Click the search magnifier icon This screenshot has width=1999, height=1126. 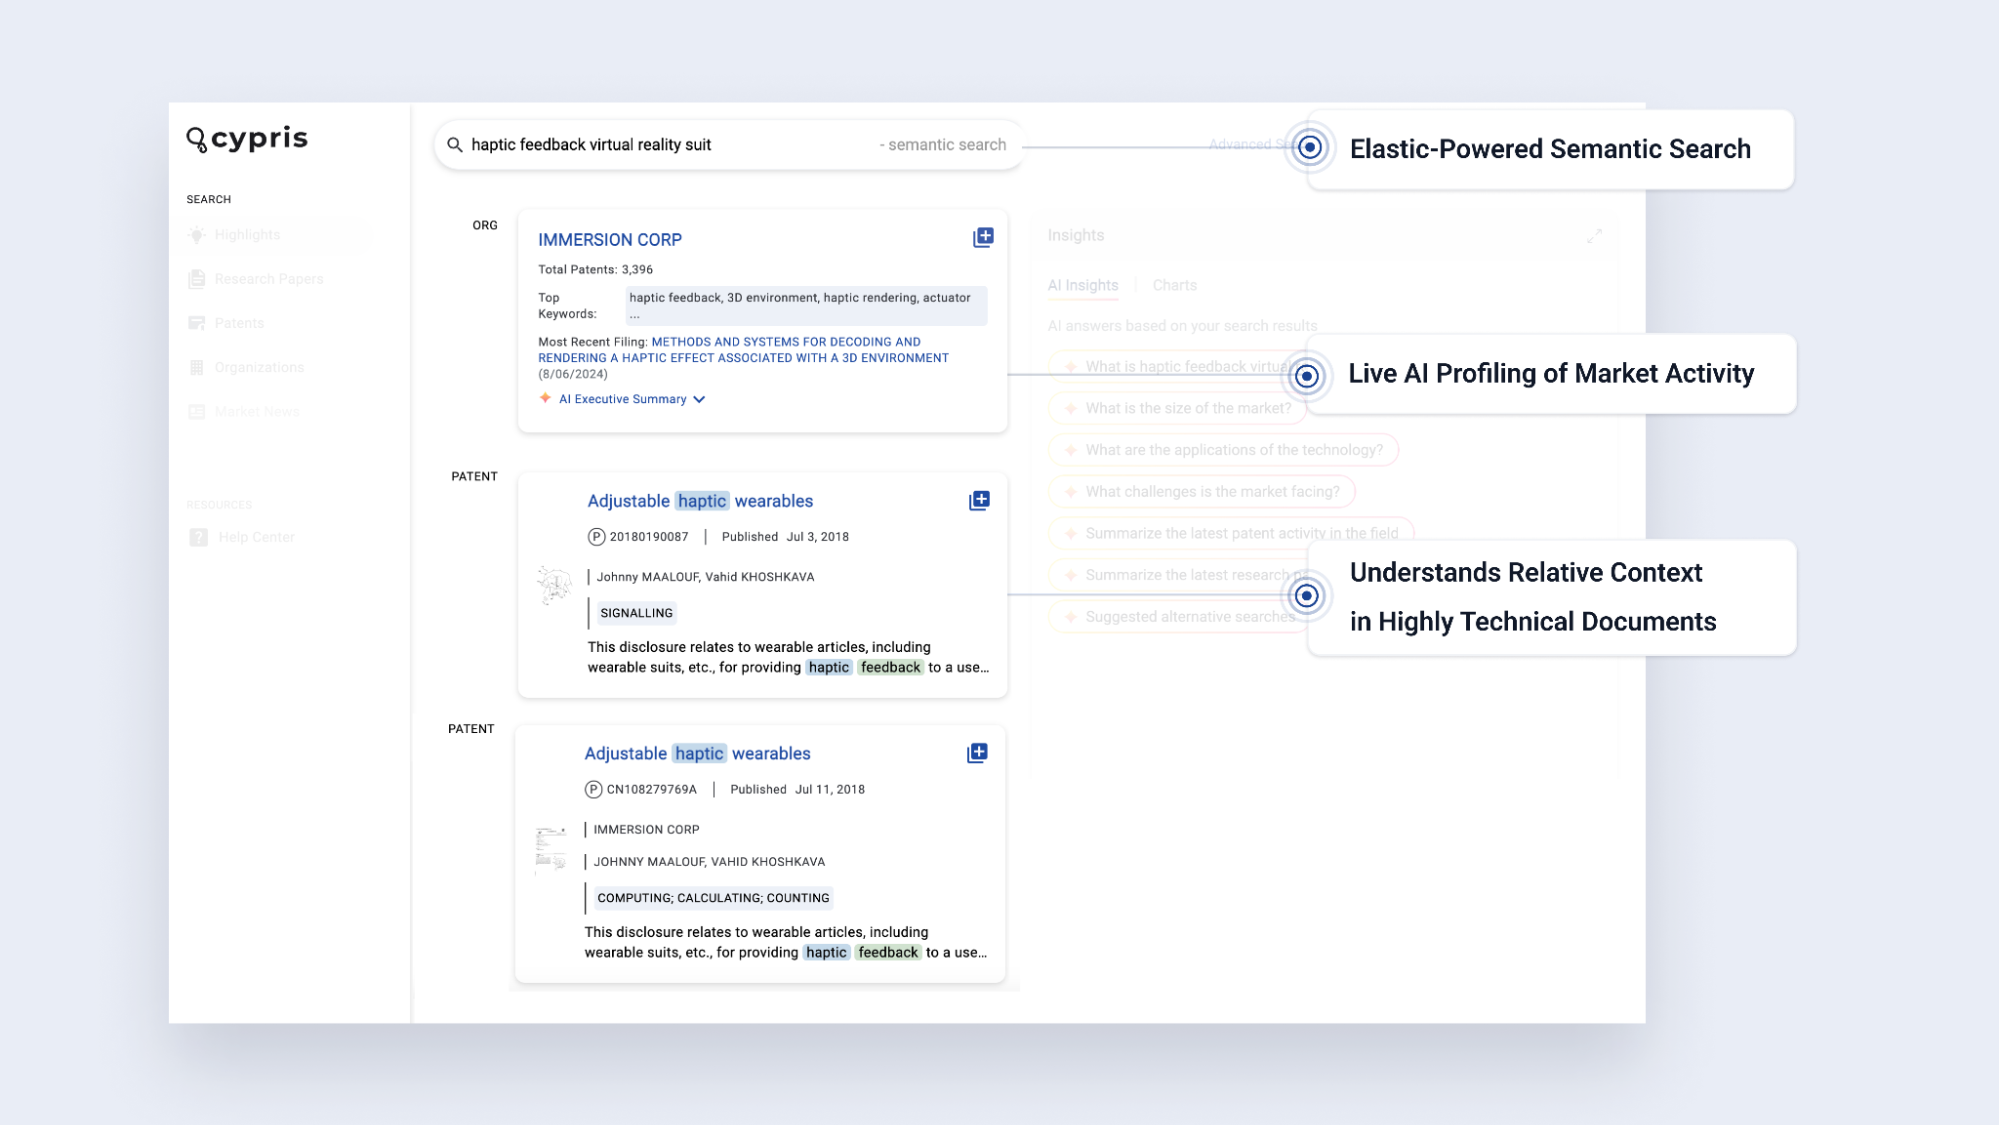455,145
